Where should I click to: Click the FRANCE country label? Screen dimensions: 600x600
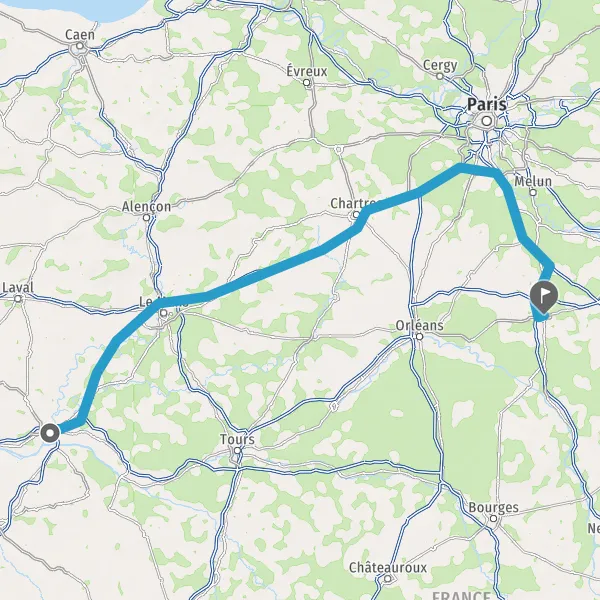[x=461, y=595]
